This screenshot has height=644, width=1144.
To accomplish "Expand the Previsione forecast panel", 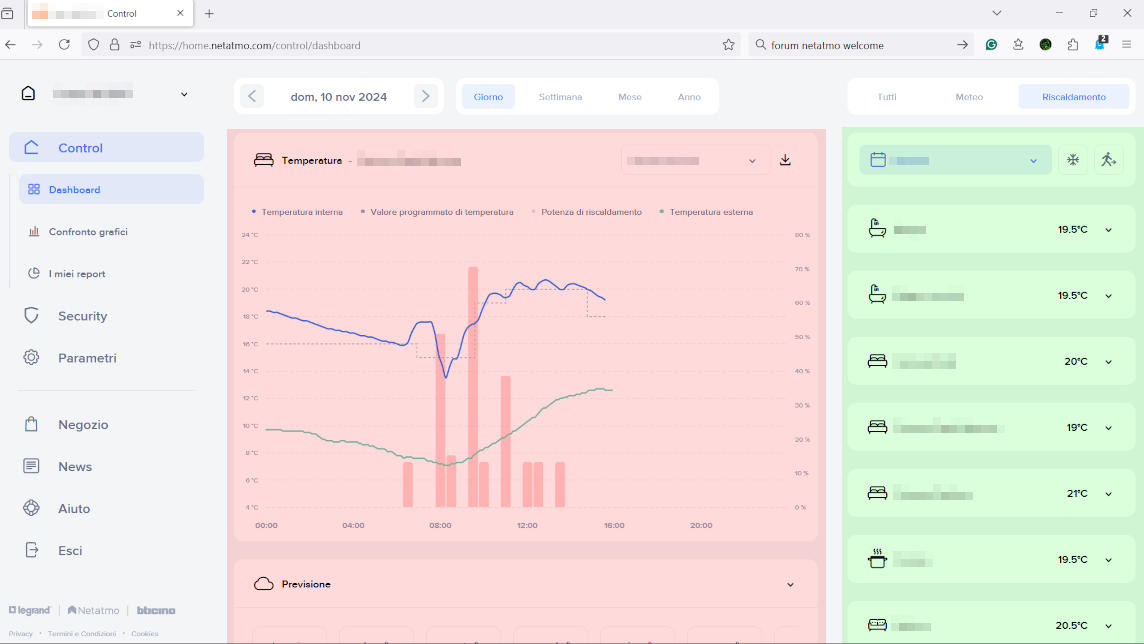I will pyautogui.click(x=790, y=584).
